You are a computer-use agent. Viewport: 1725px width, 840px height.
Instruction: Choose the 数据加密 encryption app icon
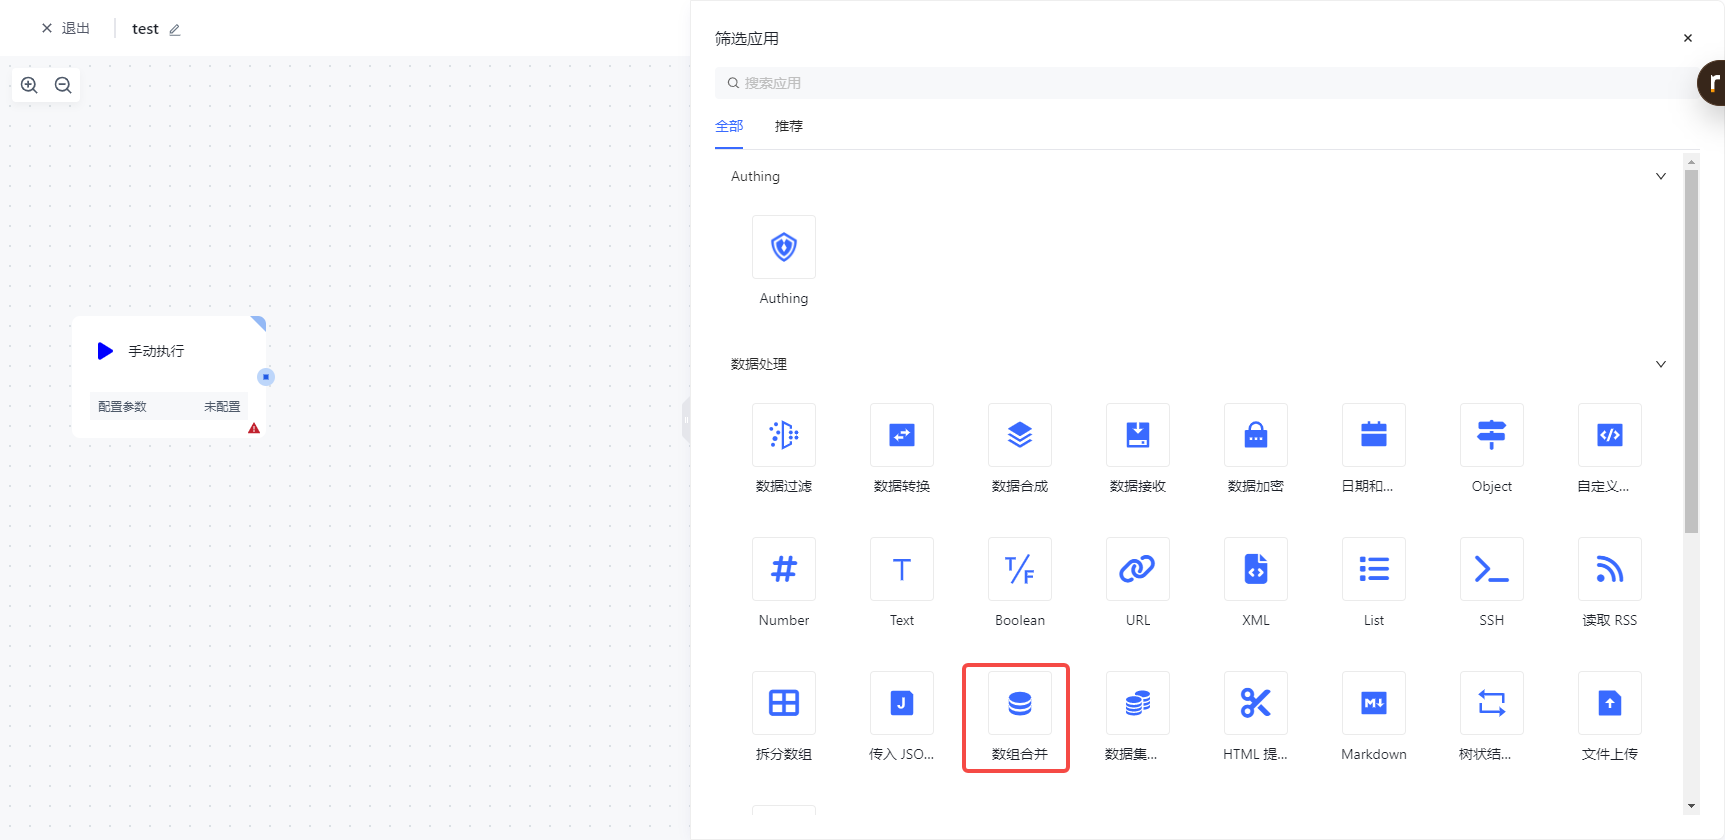(x=1255, y=435)
